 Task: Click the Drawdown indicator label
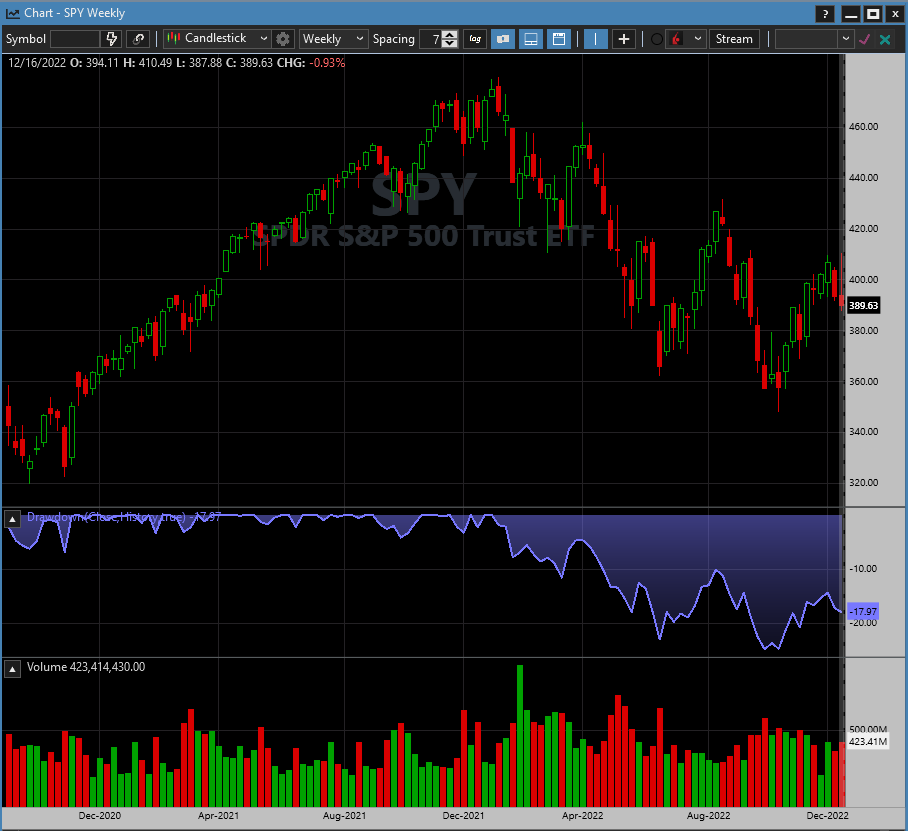124,517
